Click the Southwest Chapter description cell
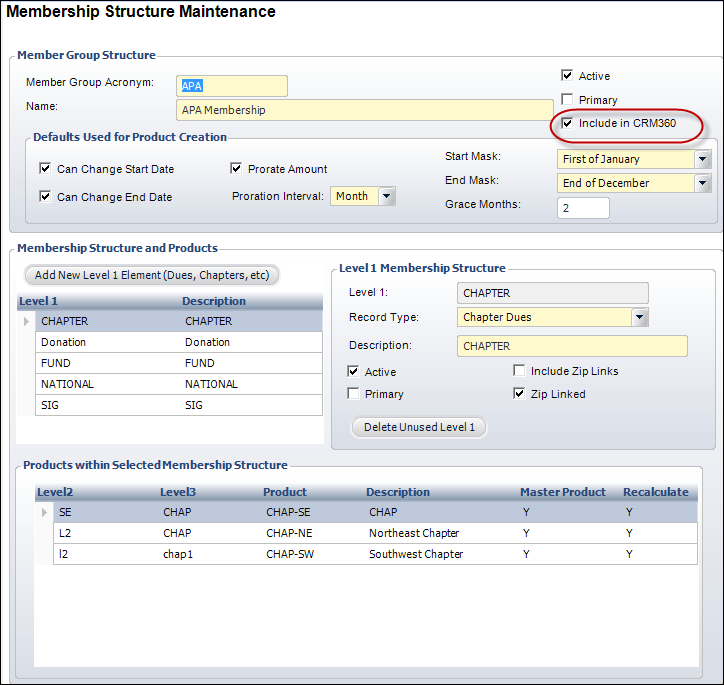This screenshot has height=685, width=724. (x=416, y=554)
